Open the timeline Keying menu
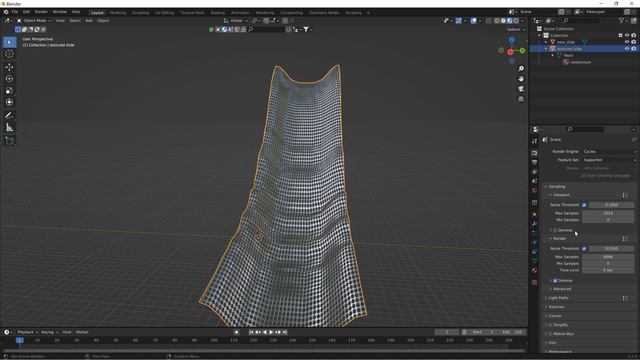Screen dimensions: 640x360 click(49, 332)
